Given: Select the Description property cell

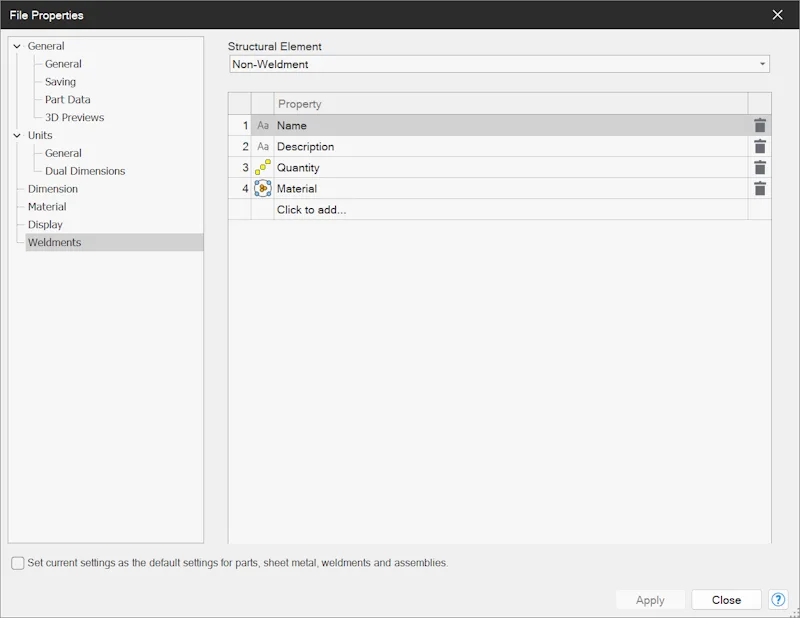Looking at the screenshot, I should coord(511,146).
